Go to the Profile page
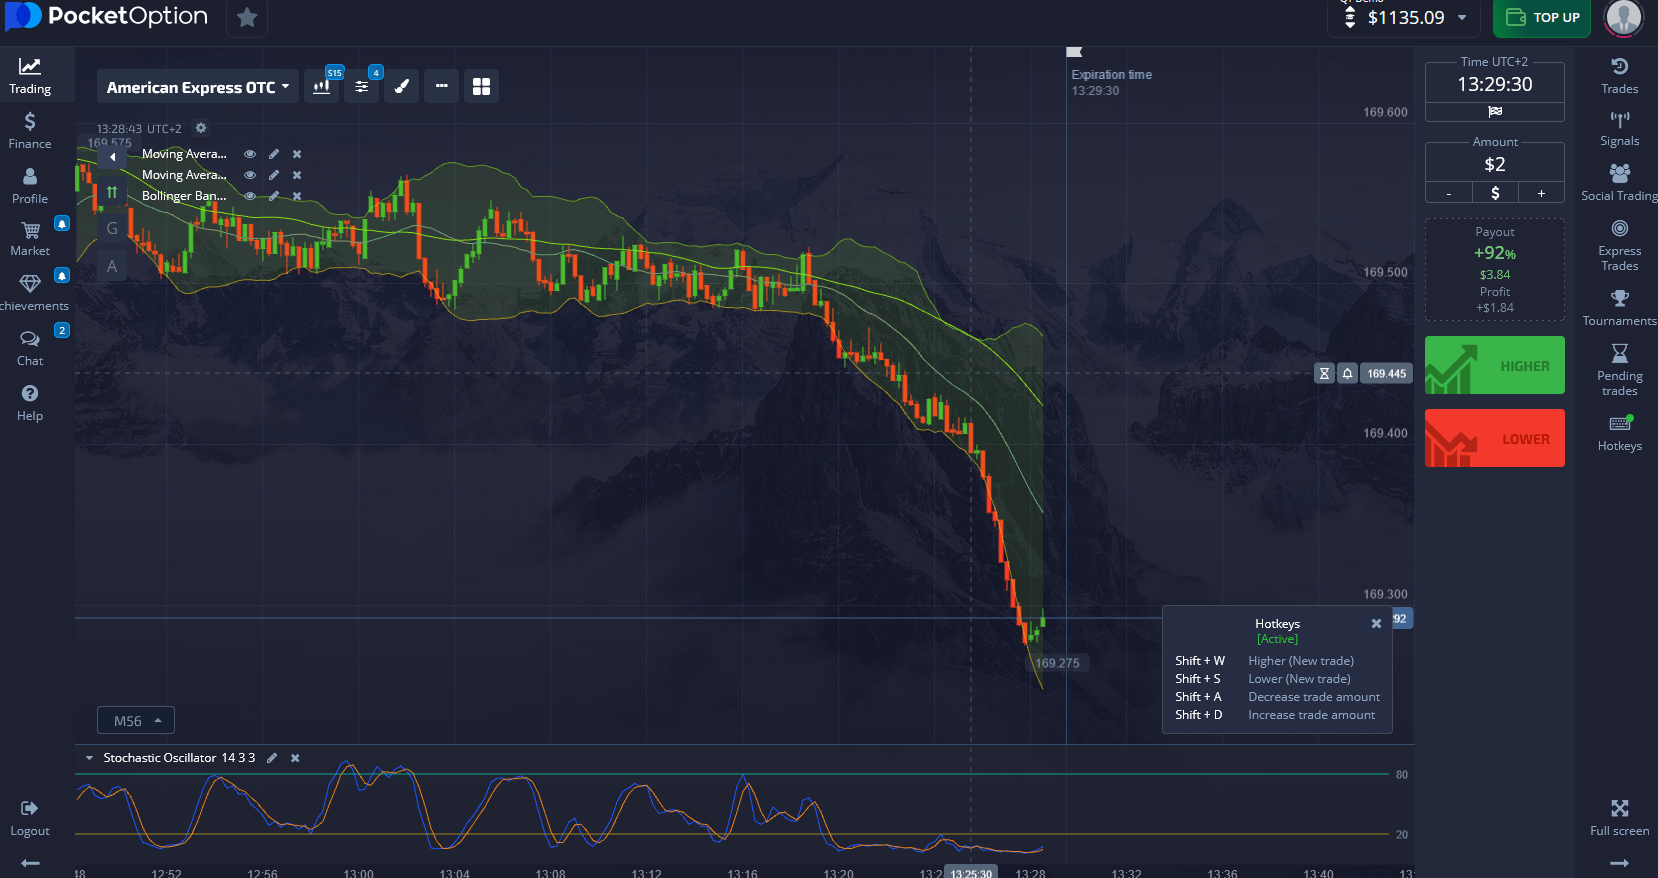This screenshot has width=1658, height=878. coord(30,186)
